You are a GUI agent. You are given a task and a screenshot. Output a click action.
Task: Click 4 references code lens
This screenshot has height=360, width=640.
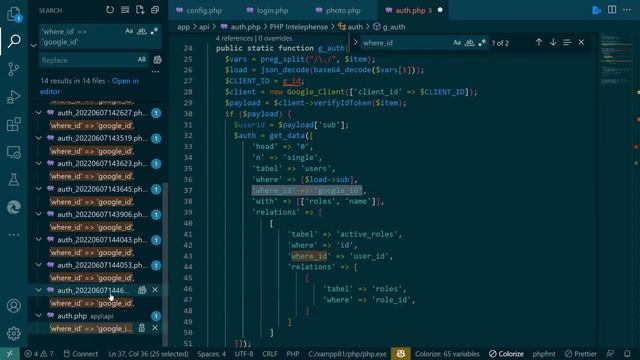(234, 38)
